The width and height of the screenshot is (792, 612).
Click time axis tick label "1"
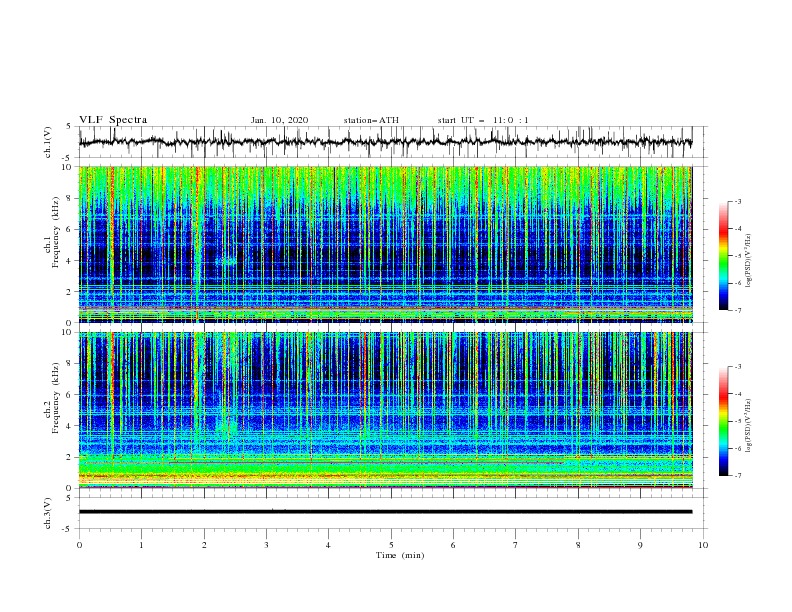pyautogui.click(x=141, y=545)
